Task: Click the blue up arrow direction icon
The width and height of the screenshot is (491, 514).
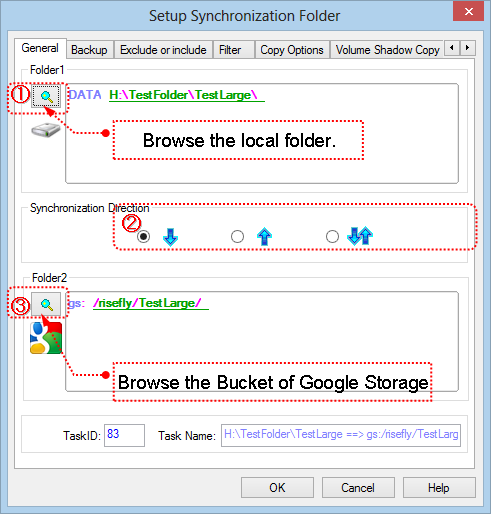Action: 264,236
